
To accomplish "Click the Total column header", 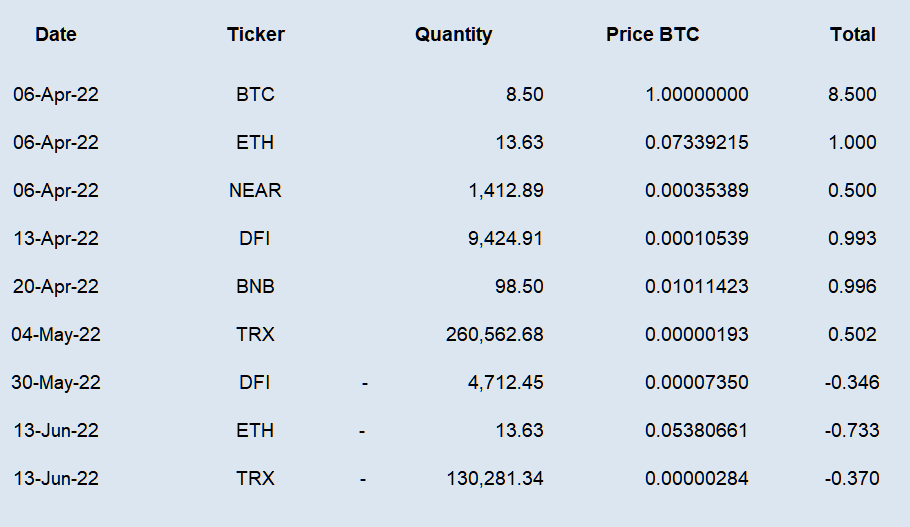I will pyautogui.click(x=853, y=34).
